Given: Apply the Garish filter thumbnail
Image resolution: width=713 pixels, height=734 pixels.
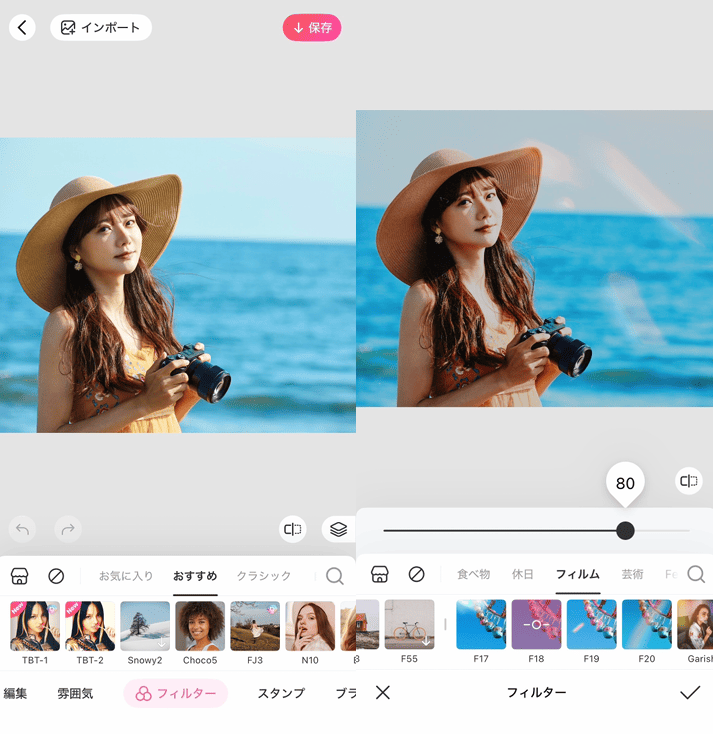Looking at the screenshot, I should pyautogui.click(x=695, y=624).
